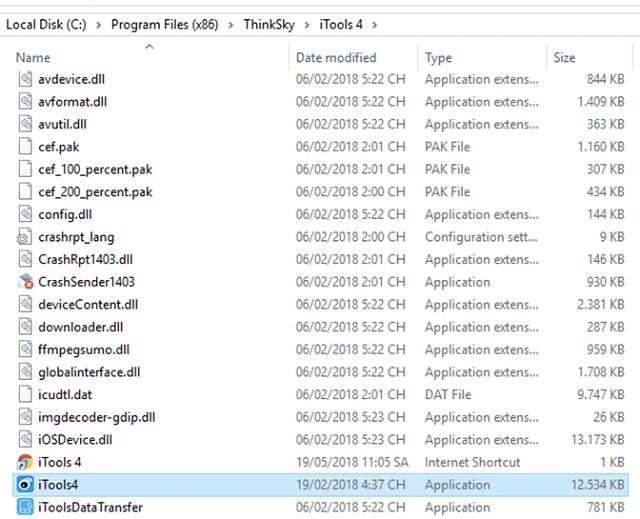Select the avformat.dll file name
The width and height of the screenshot is (640, 519).
tap(73, 101)
